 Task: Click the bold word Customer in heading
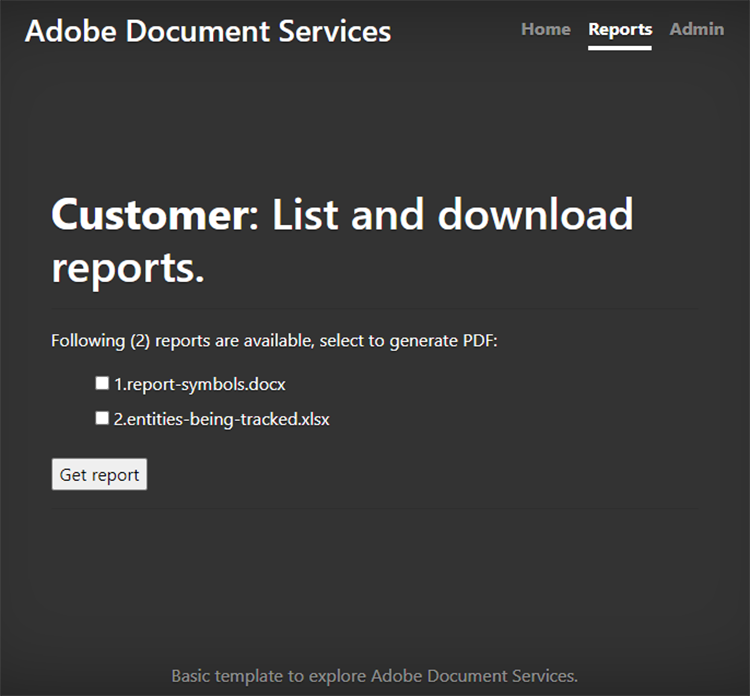(x=147, y=214)
